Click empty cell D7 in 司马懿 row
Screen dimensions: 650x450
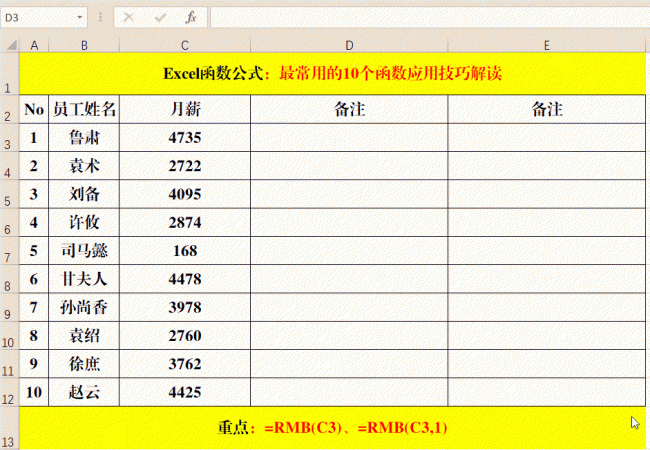(x=349, y=251)
